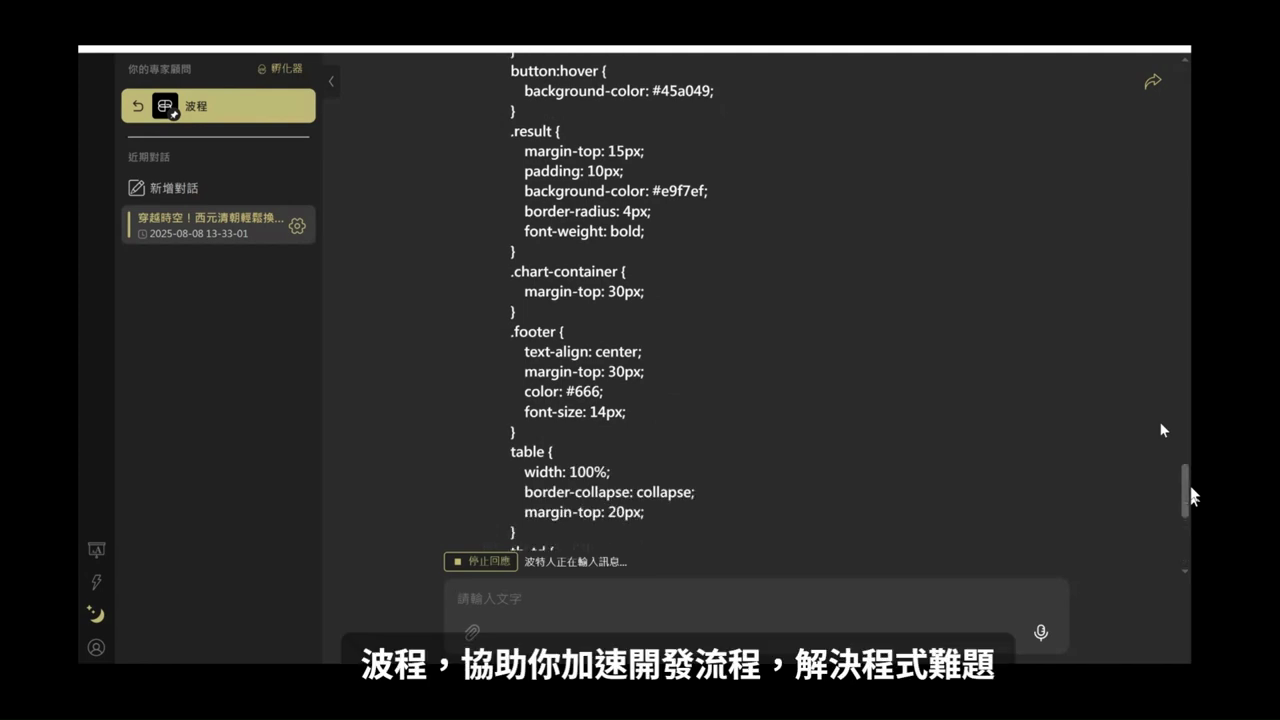Click the code line 'border-collapse: collapse;'
The width and height of the screenshot is (1280, 720).
pyautogui.click(x=609, y=492)
